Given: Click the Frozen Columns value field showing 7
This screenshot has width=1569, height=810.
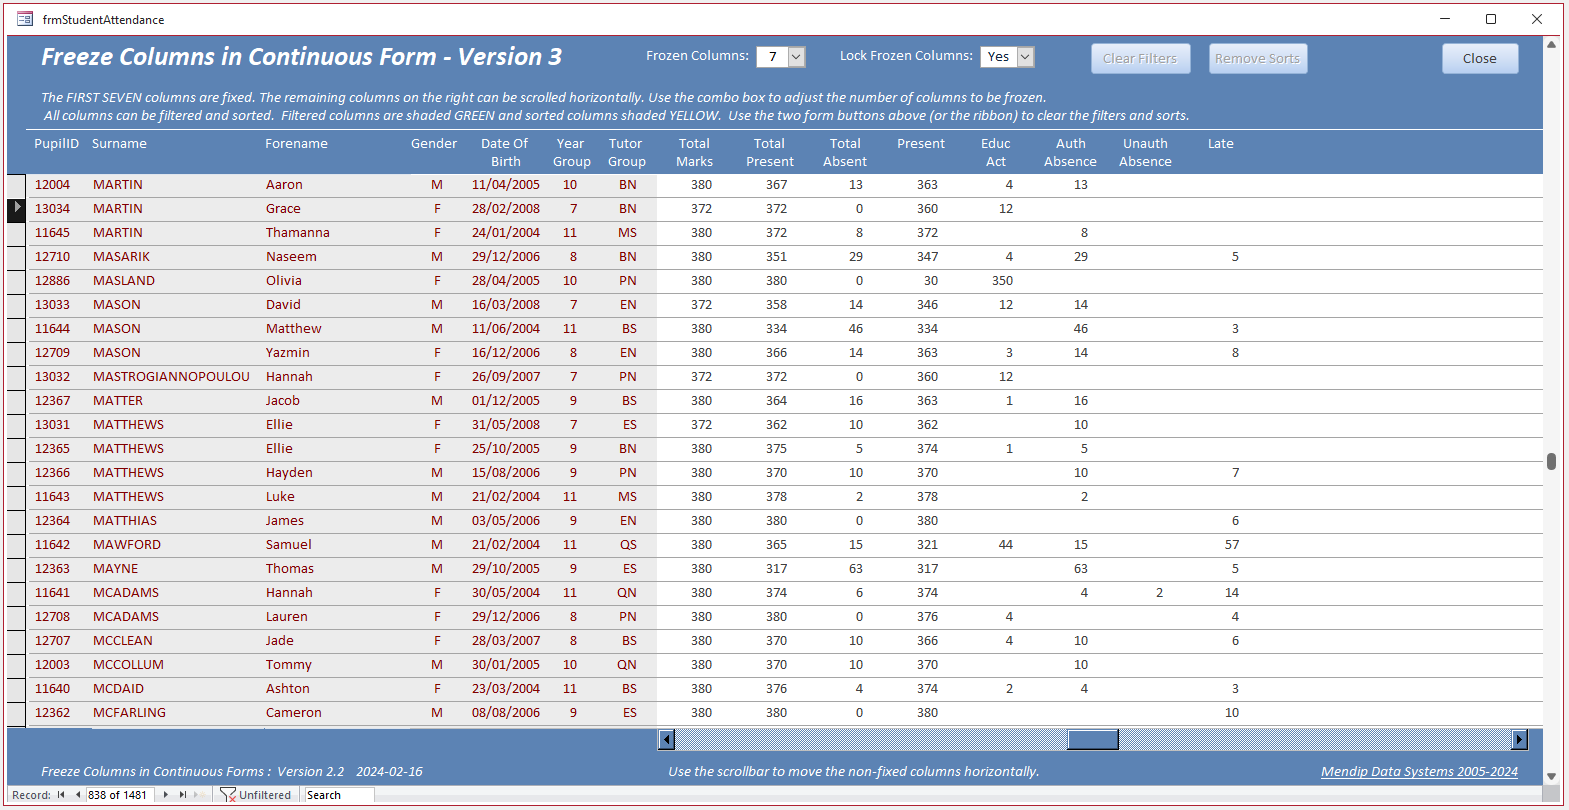Looking at the screenshot, I should (x=773, y=57).
